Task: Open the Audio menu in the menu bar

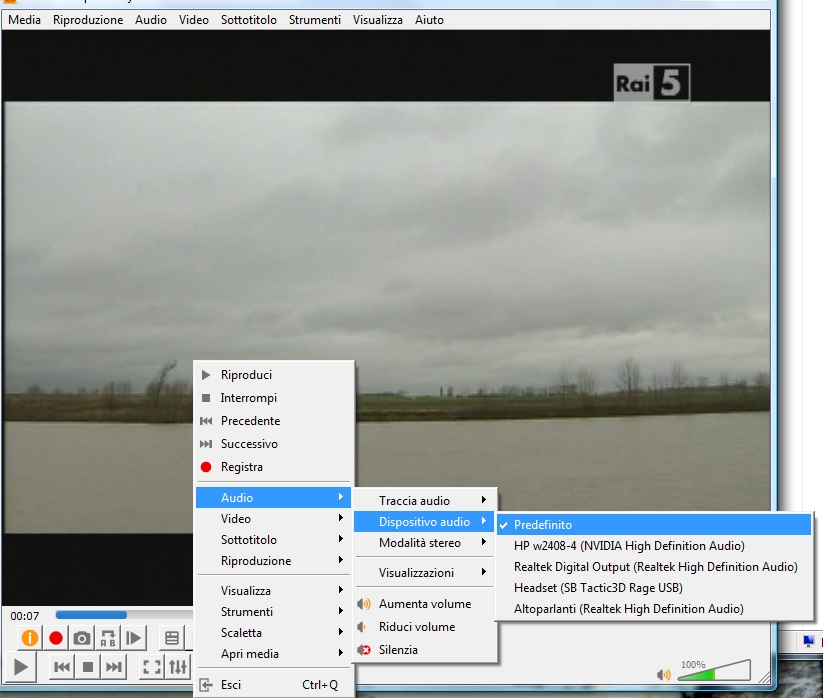Action: click(151, 20)
